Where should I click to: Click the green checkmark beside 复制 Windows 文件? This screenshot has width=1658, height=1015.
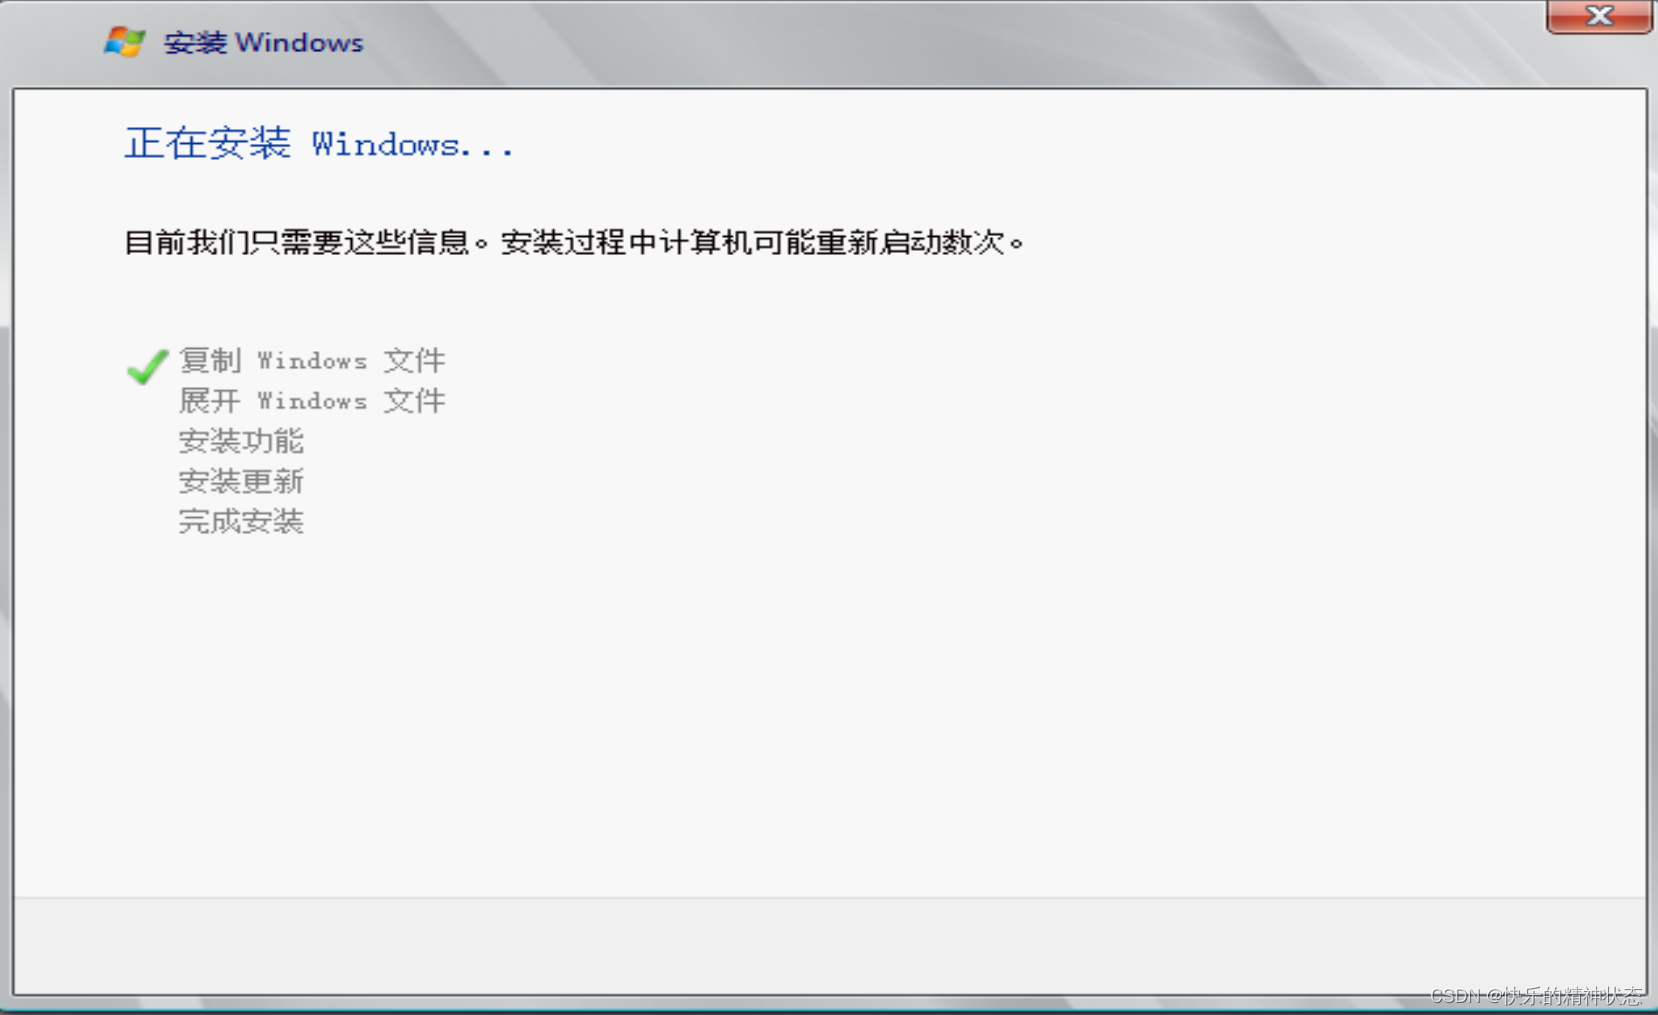tap(147, 366)
